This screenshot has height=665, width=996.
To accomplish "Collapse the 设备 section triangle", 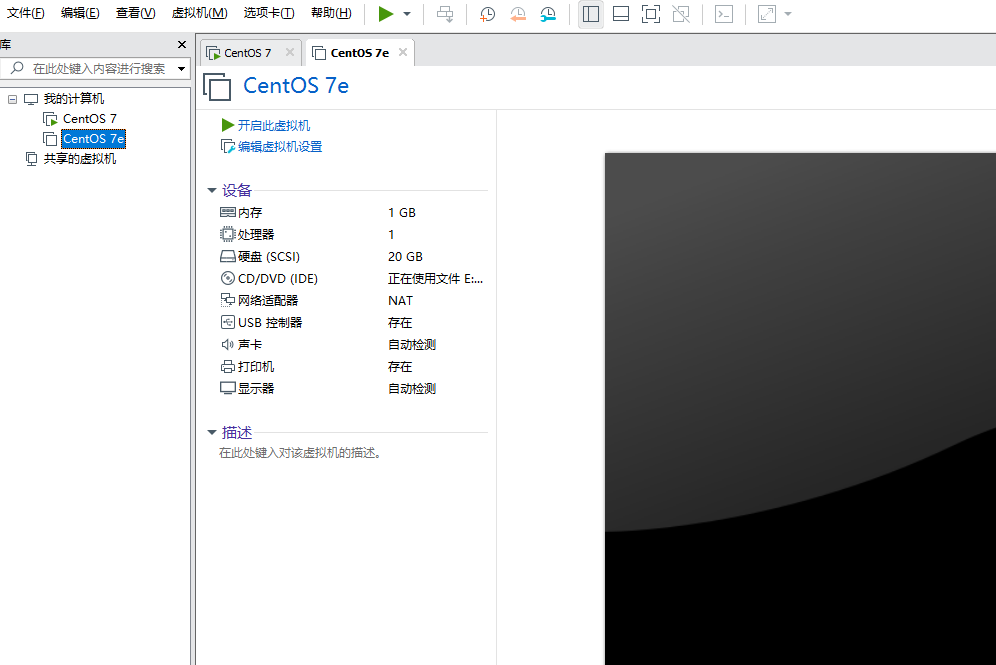I will (x=212, y=190).
